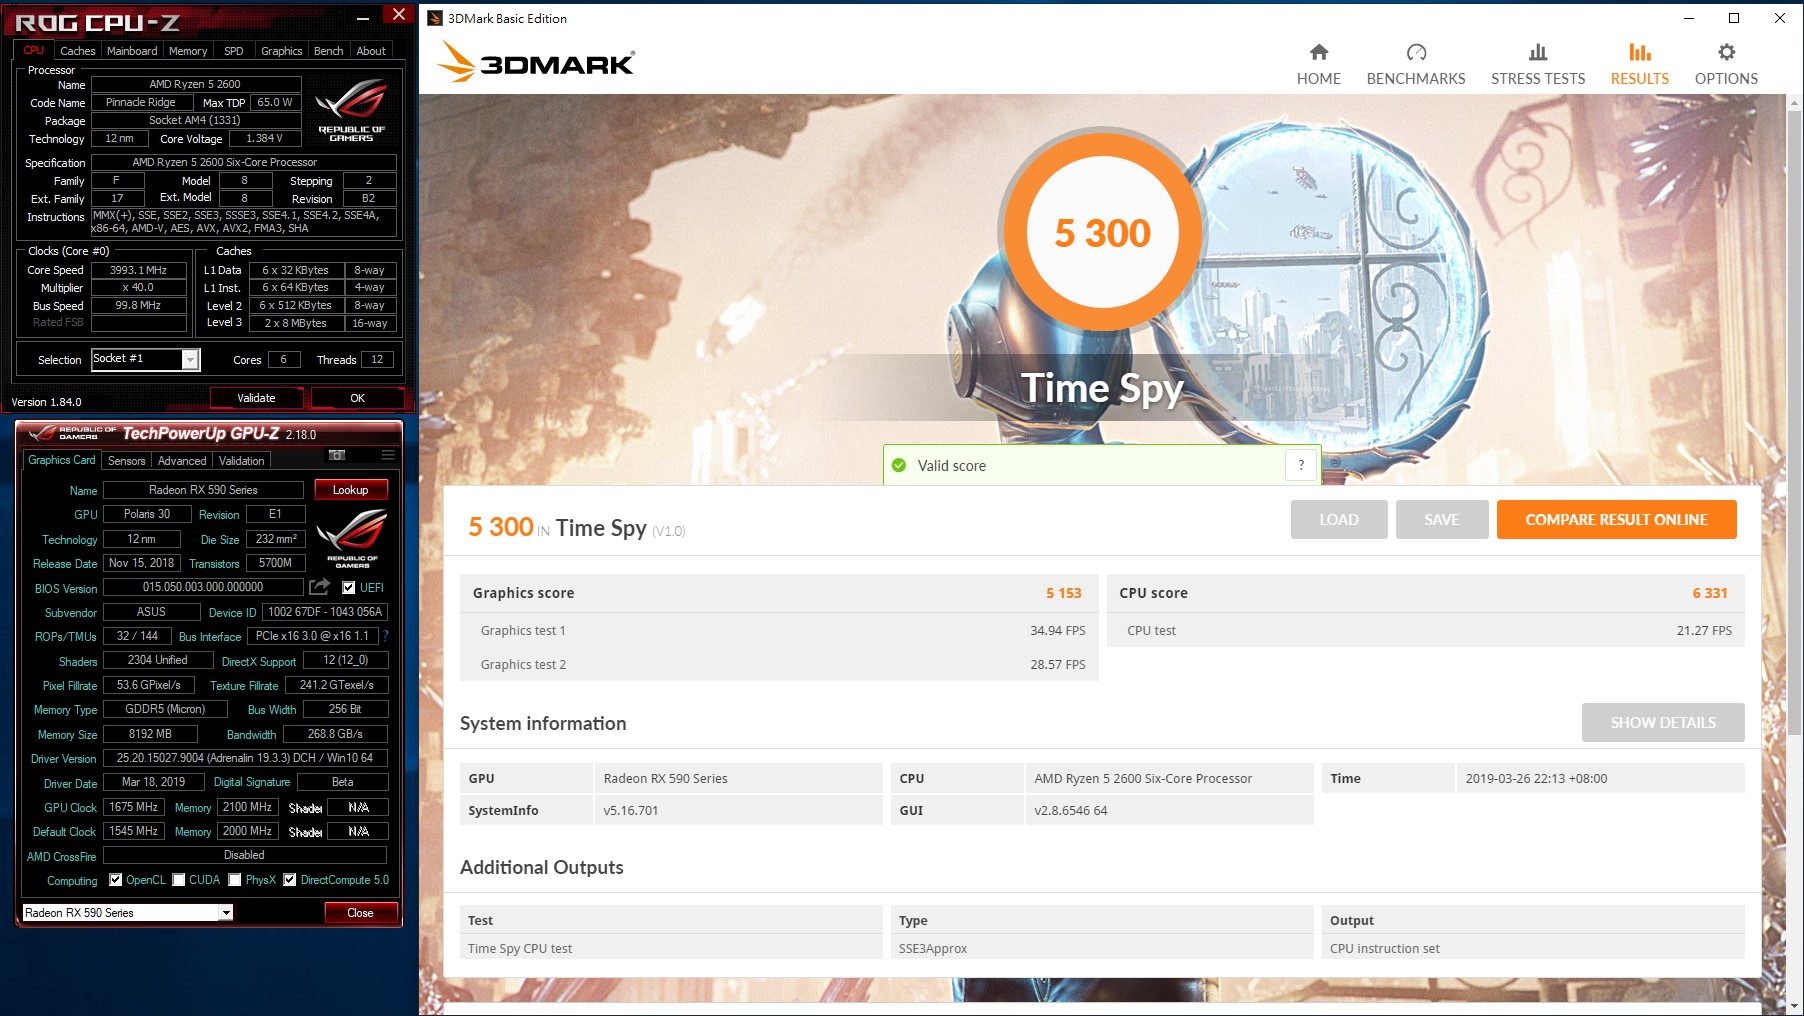
Task: Maximize the 3DMark window
Action: (x=1734, y=18)
